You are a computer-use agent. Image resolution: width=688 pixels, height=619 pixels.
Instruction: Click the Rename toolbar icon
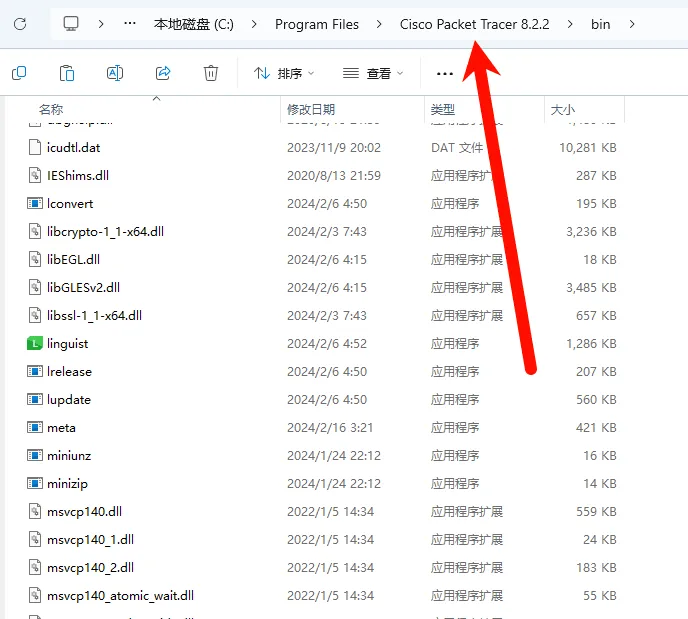click(x=115, y=73)
